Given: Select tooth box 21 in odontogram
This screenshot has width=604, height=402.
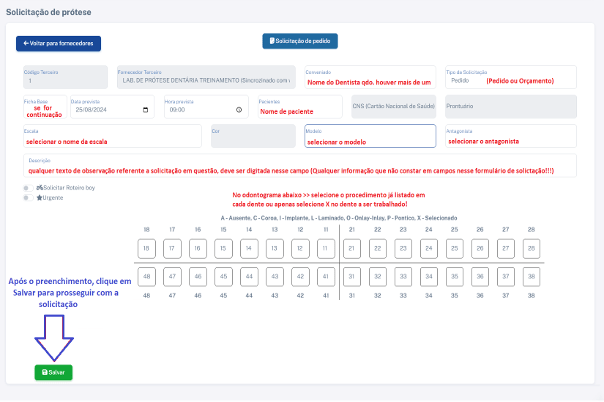Looking at the screenshot, I should pyautogui.click(x=352, y=249).
